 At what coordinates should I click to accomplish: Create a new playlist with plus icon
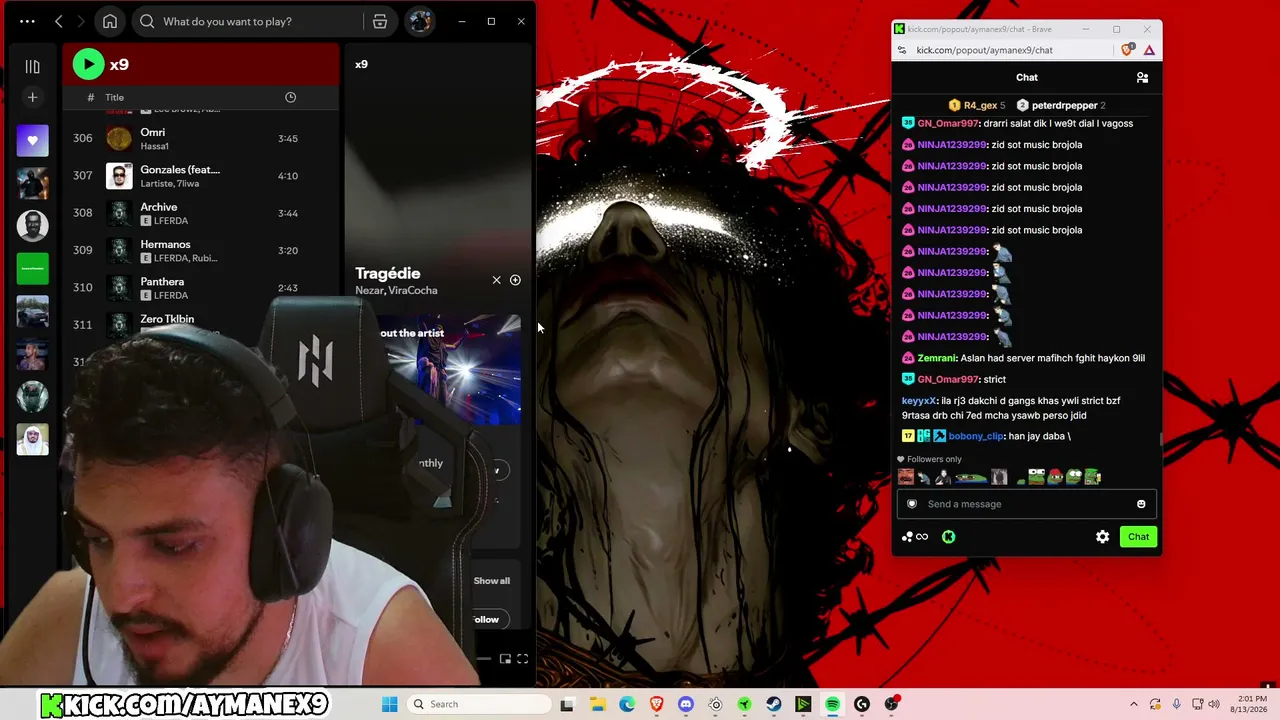click(32, 97)
